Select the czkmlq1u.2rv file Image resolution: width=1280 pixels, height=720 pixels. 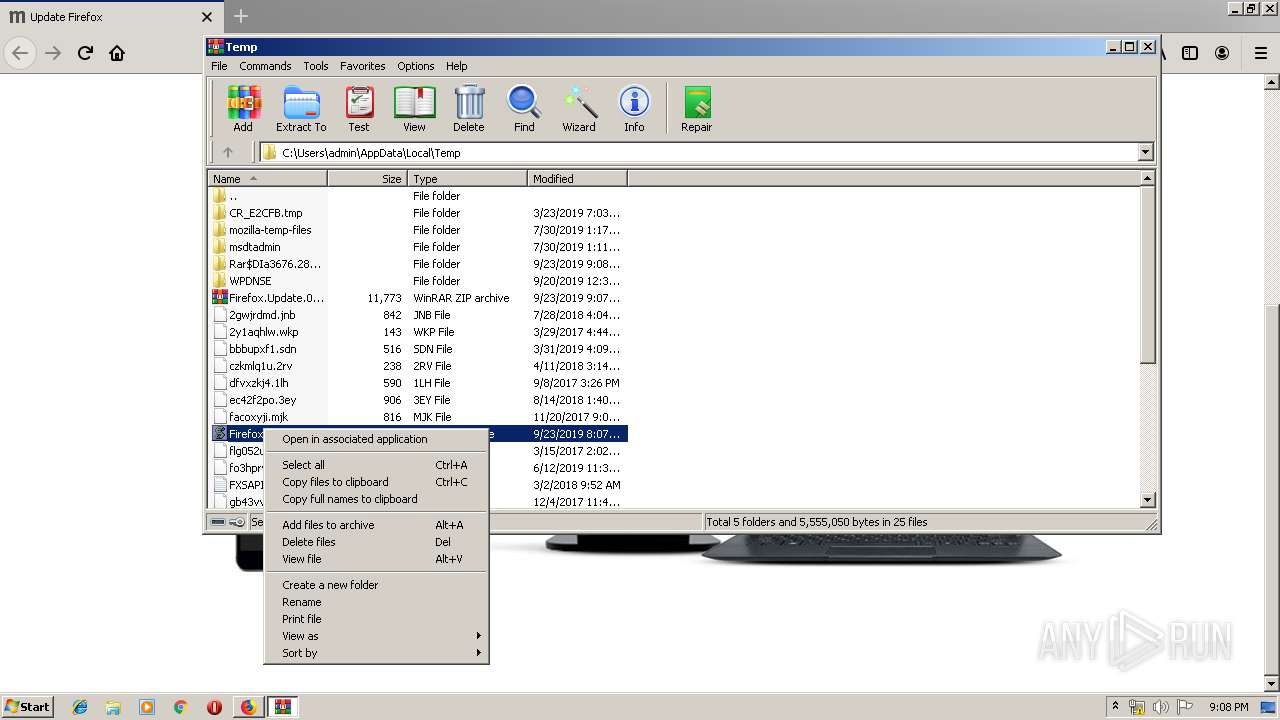(260, 366)
